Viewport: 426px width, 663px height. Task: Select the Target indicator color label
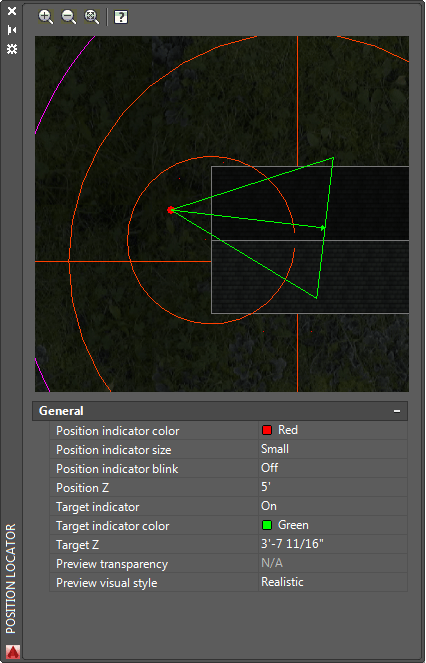pyautogui.click(x=113, y=526)
